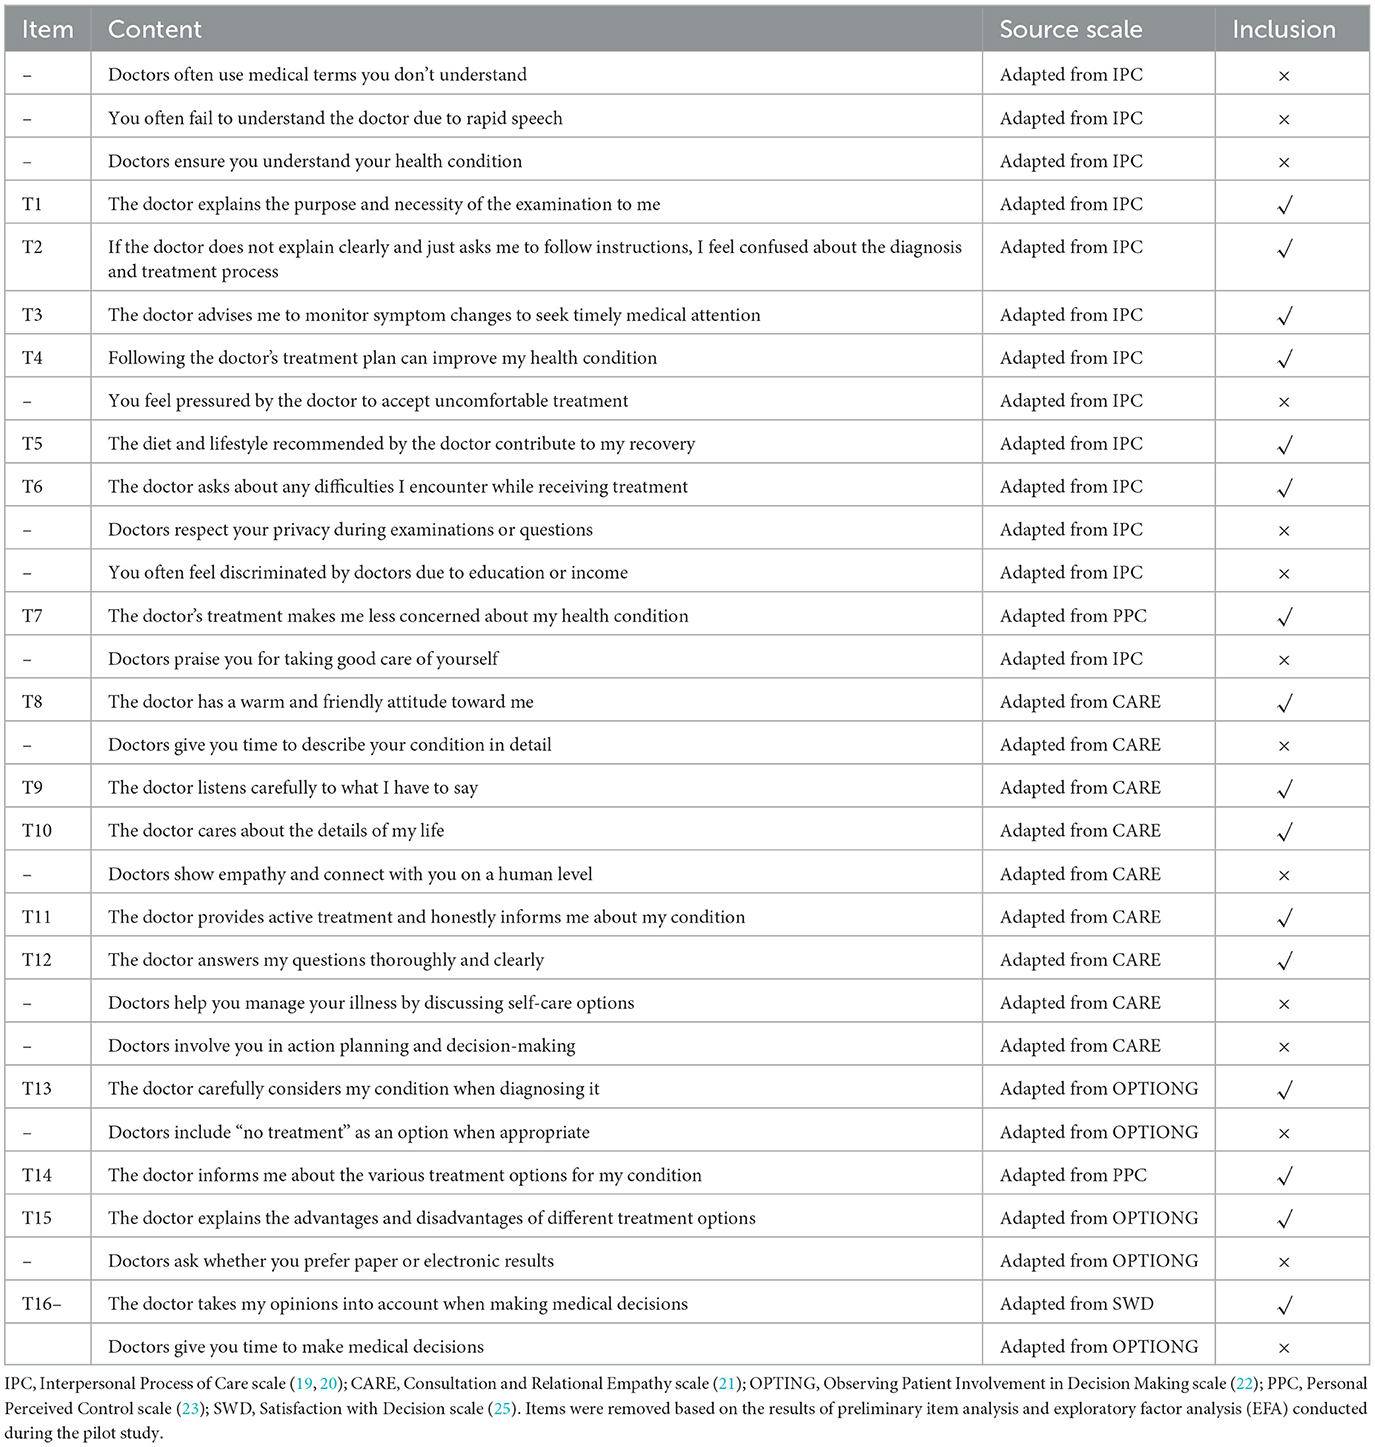Click the cross for 'self-care options' row
This screenshot has width=1375, height=1447.
click(1284, 1004)
